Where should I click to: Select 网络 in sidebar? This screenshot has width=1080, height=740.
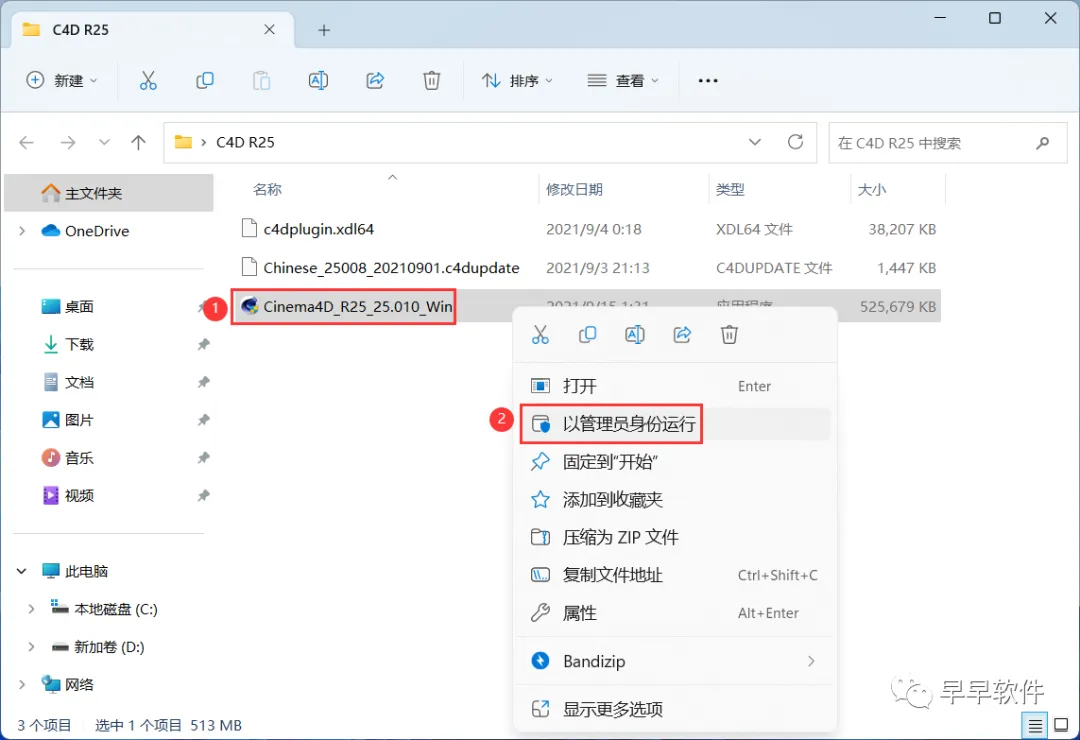(67, 685)
